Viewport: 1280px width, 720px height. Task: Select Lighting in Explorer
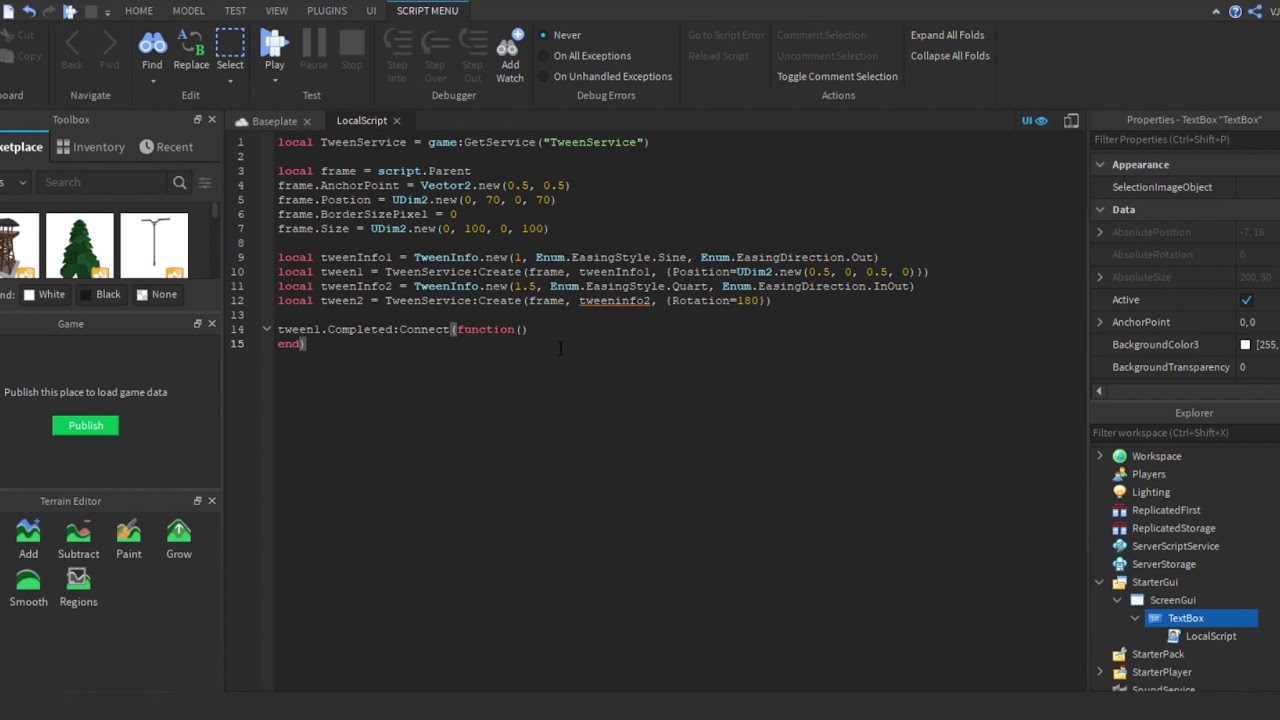coord(1150,492)
